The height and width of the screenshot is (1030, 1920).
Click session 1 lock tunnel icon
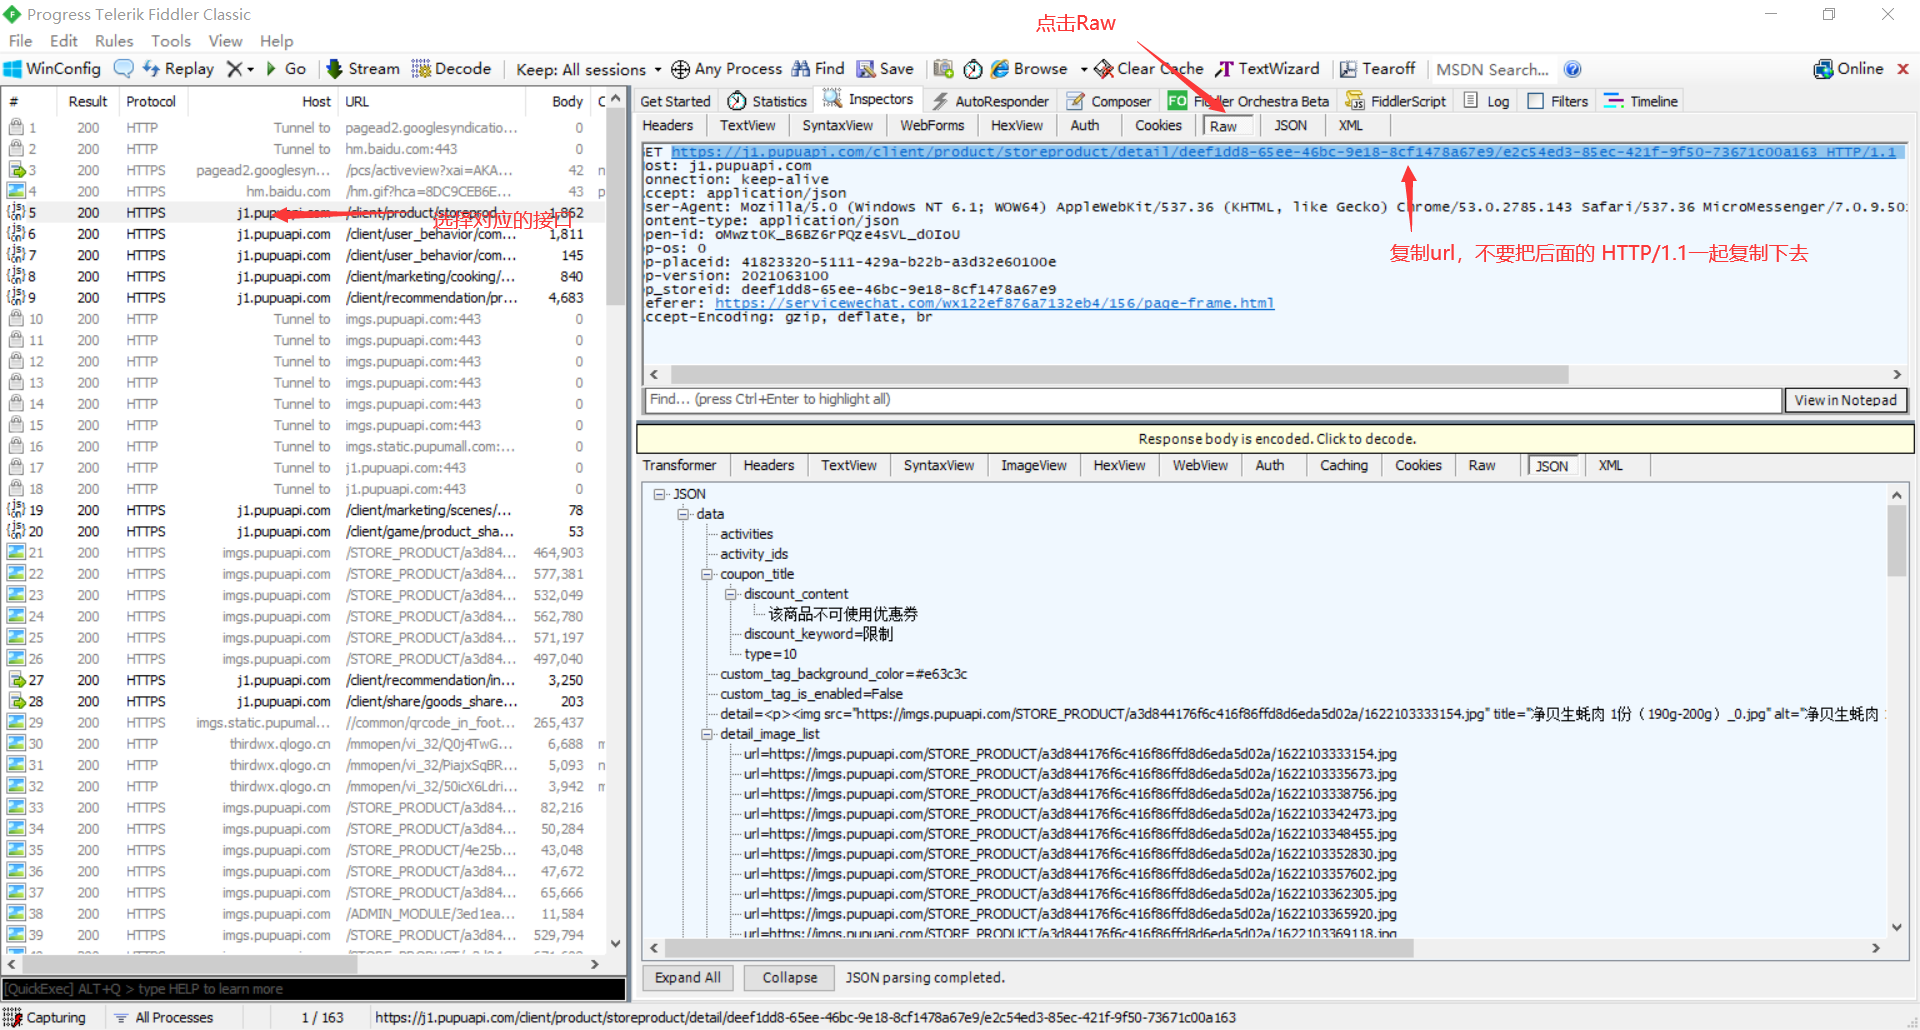(x=16, y=128)
